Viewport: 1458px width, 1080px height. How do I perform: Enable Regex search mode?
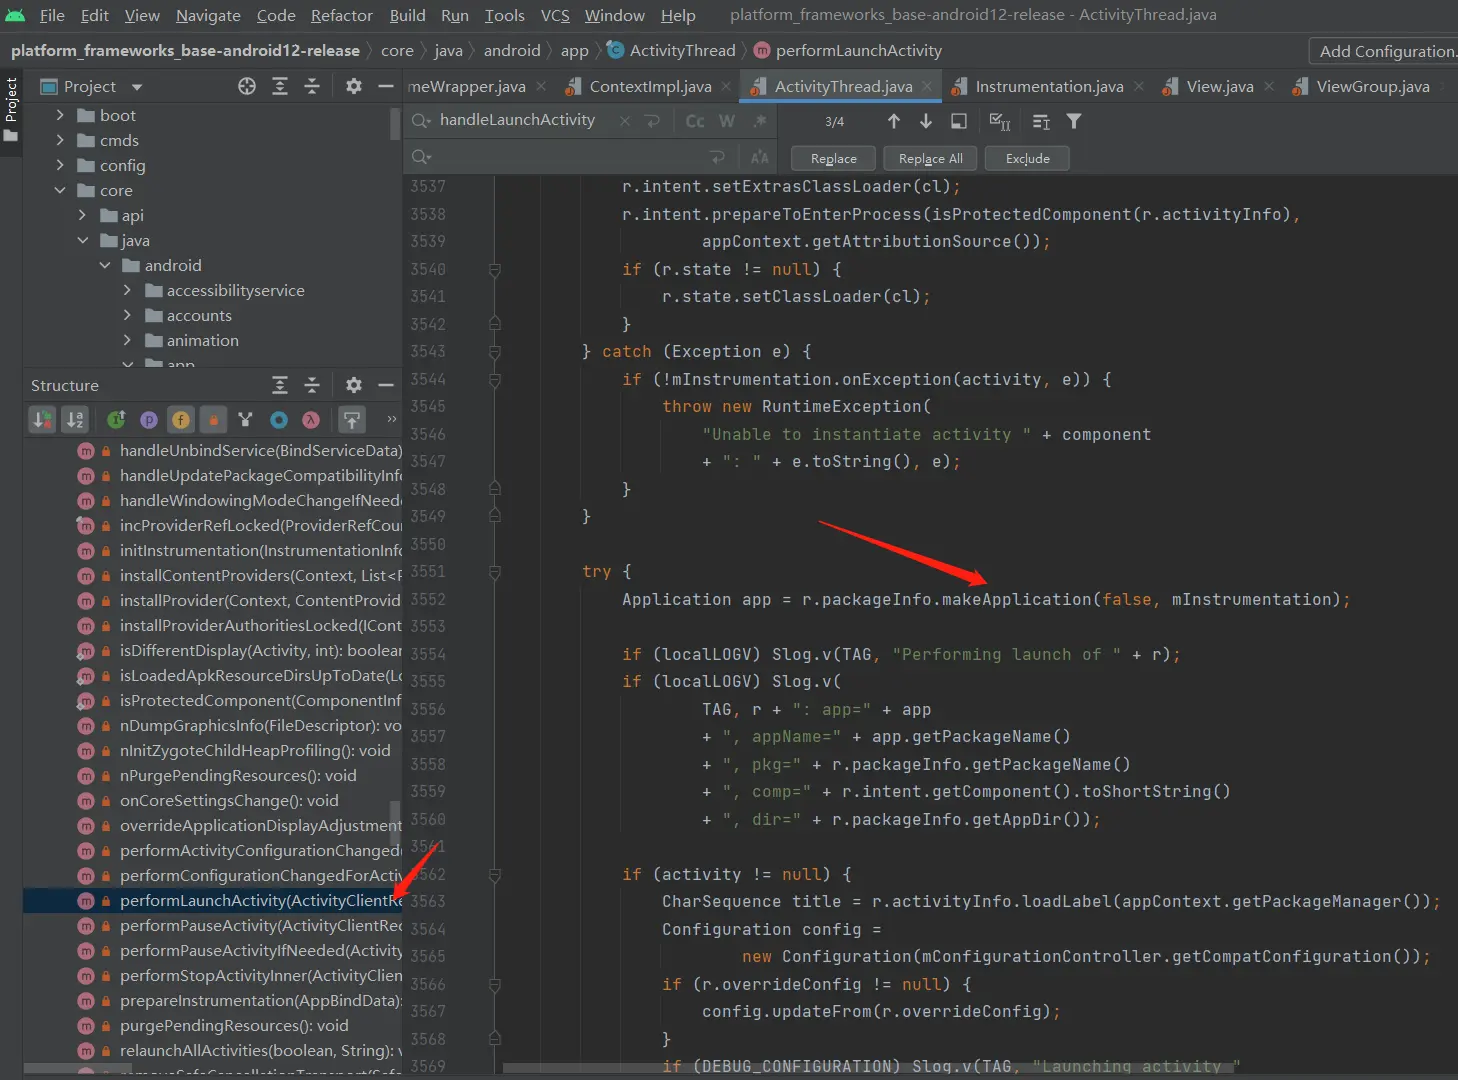tap(759, 121)
